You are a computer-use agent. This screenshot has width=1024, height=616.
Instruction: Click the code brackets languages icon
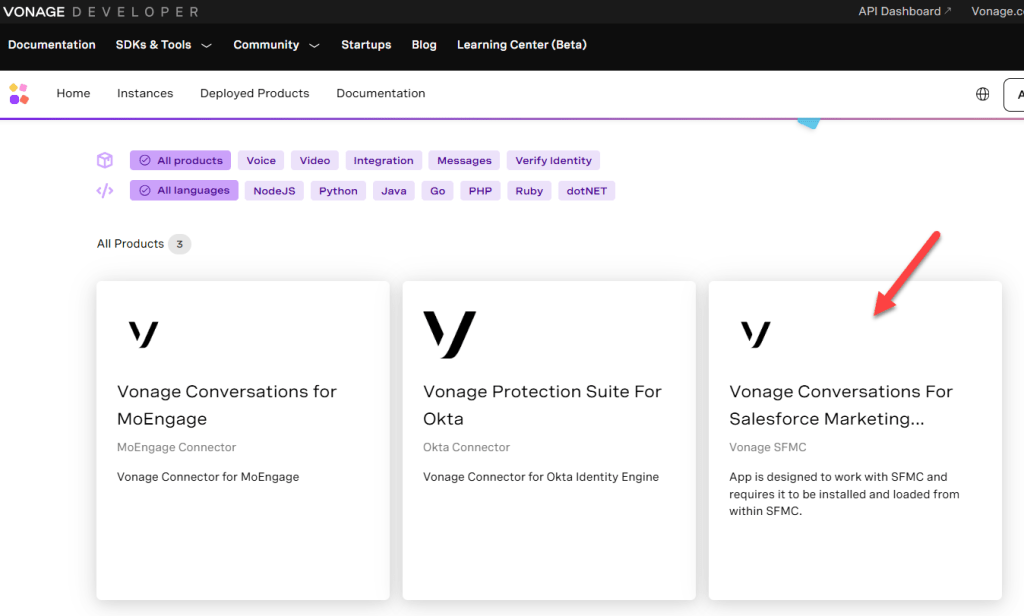click(x=104, y=191)
